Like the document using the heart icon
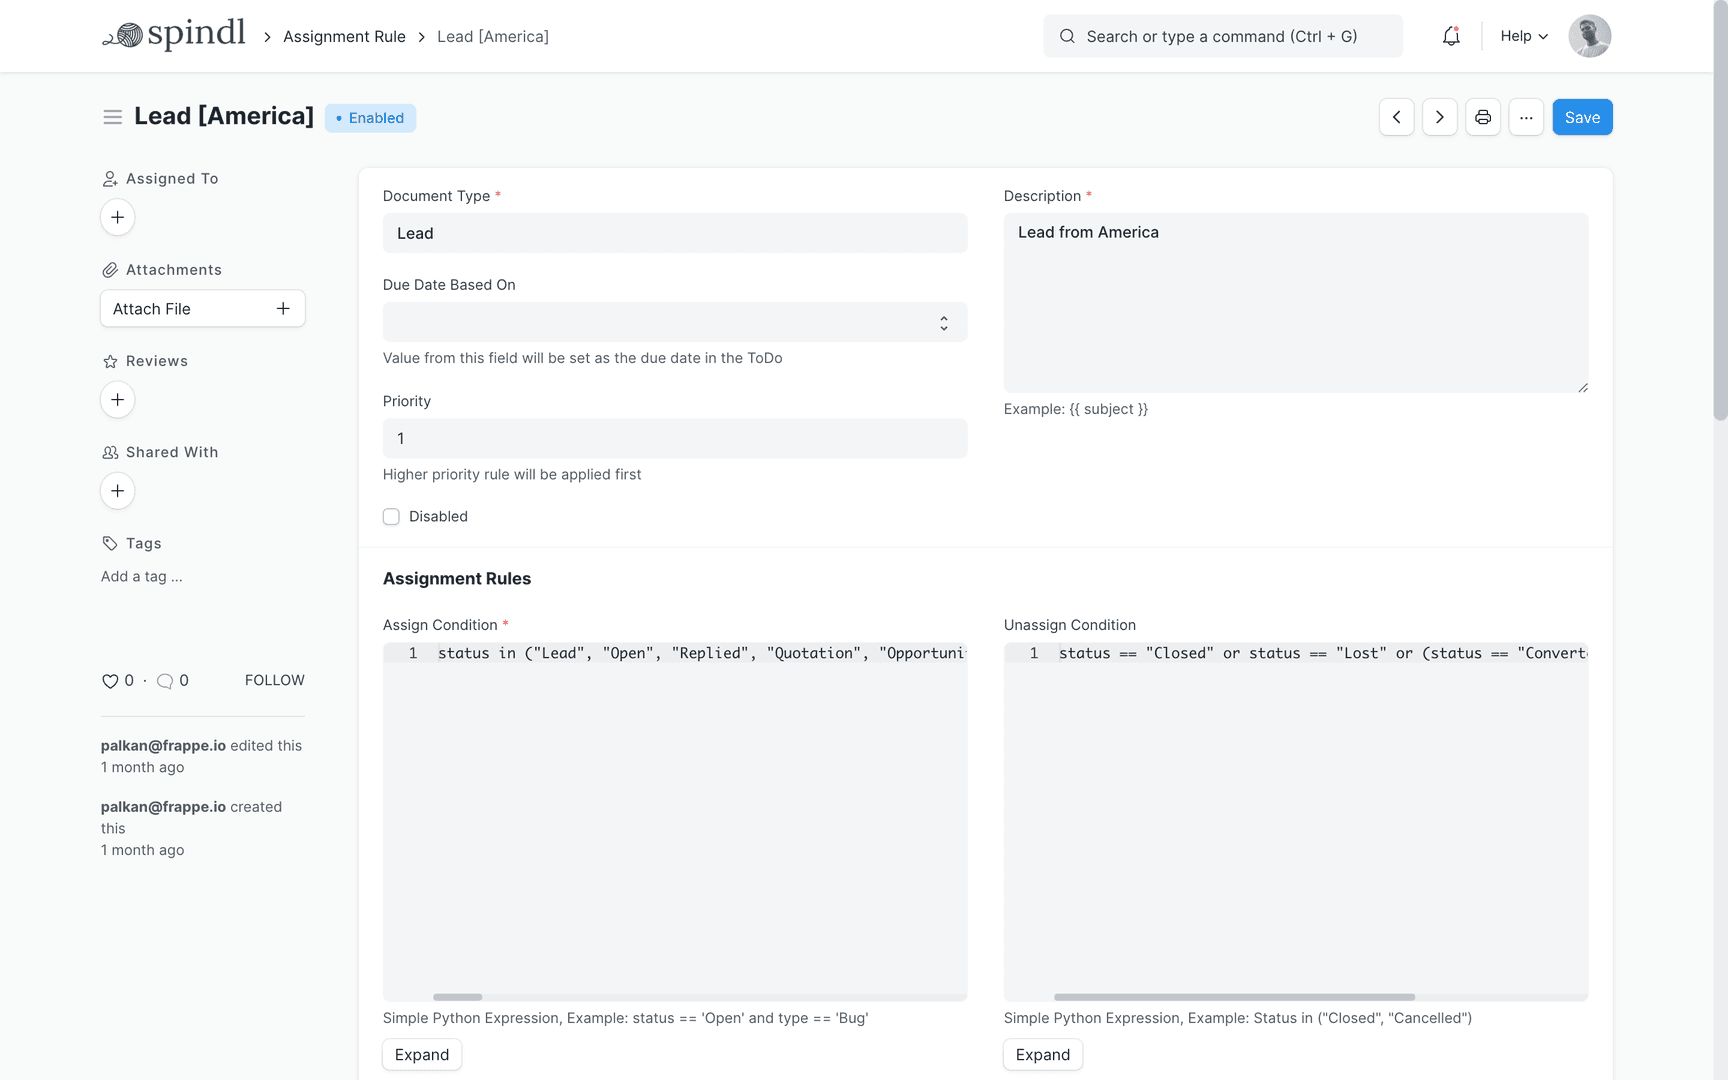1728x1080 pixels. [110, 681]
